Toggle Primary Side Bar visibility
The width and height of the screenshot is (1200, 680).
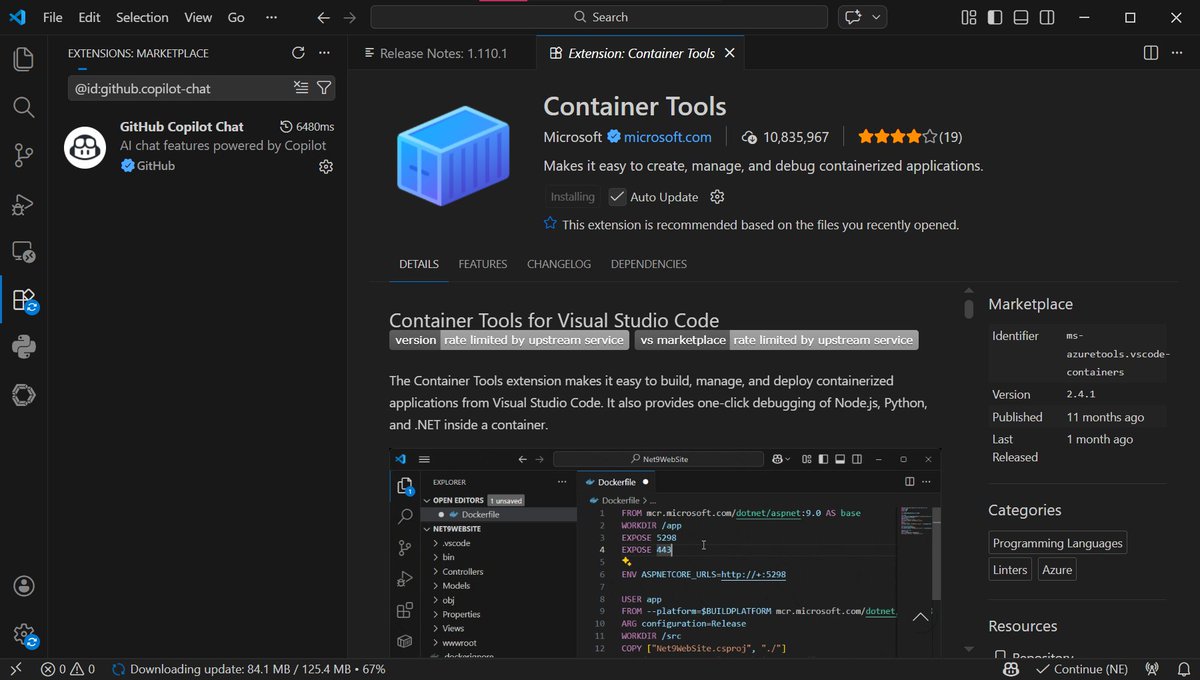tap(995, 17)
